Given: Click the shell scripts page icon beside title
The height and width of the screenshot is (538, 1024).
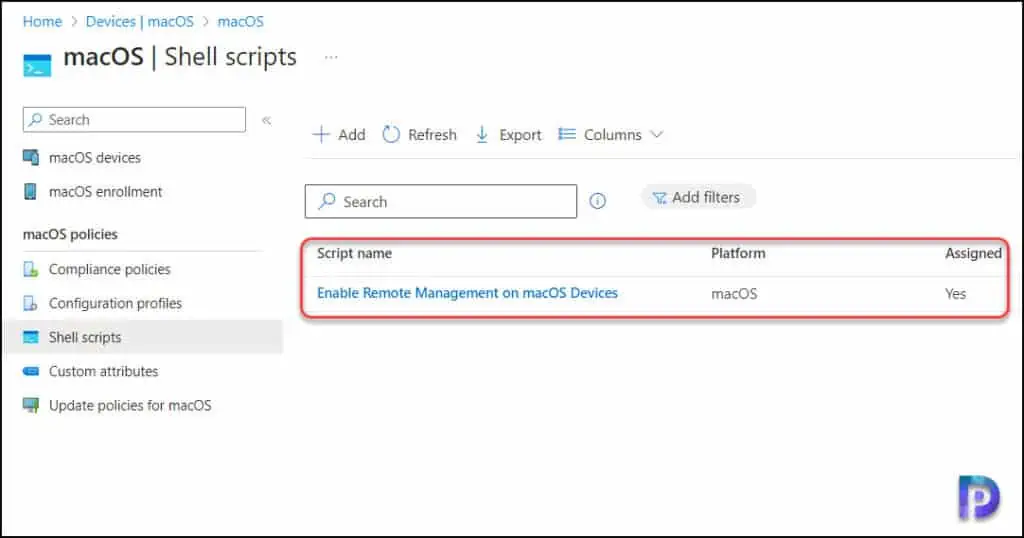Looking at the screenshot, I should 37,66.
